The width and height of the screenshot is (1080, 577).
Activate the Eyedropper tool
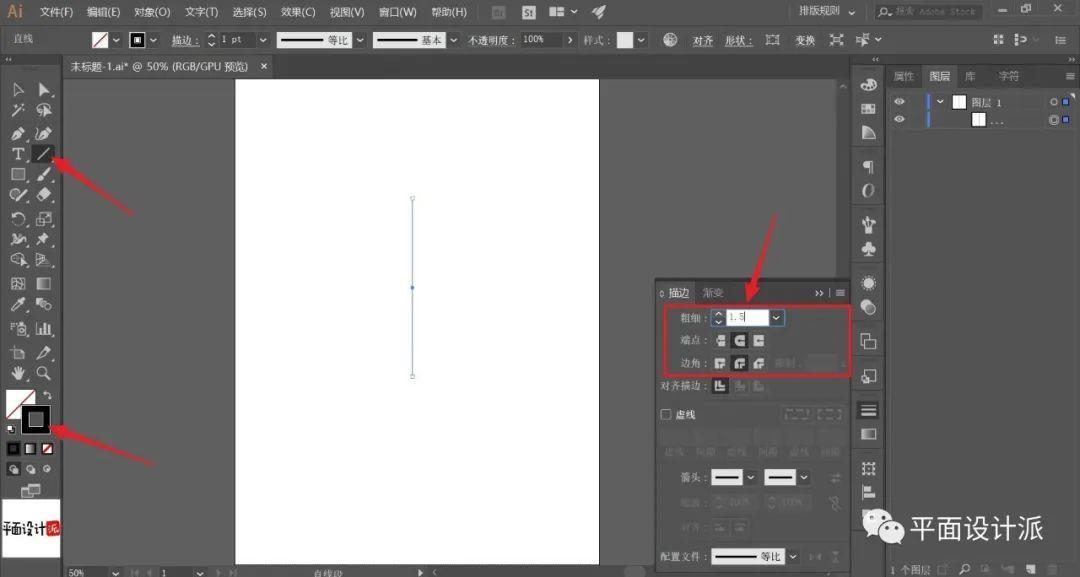(18, 305)
